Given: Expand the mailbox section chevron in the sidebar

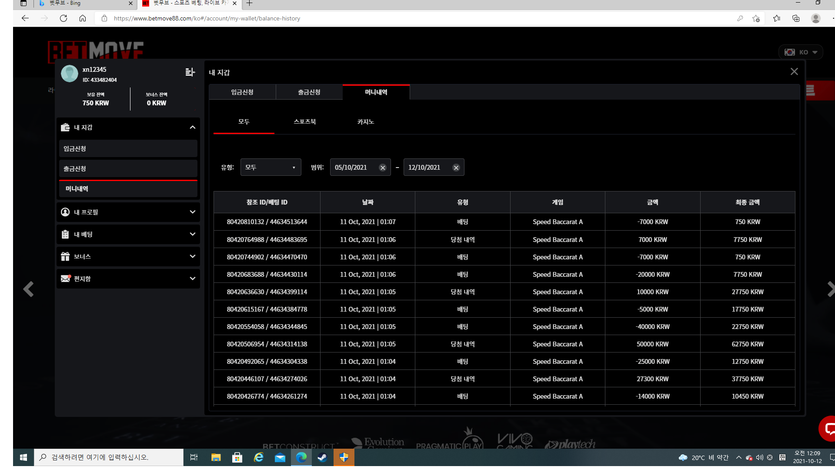Looking at the screenshot, I should (x=192, y=278).
